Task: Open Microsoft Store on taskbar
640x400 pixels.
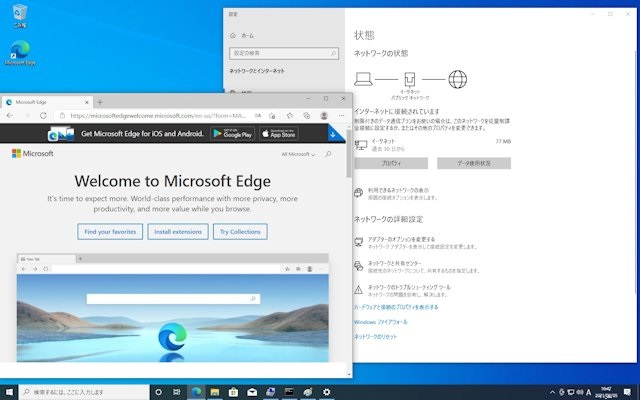Action: (x=233, y=392)
